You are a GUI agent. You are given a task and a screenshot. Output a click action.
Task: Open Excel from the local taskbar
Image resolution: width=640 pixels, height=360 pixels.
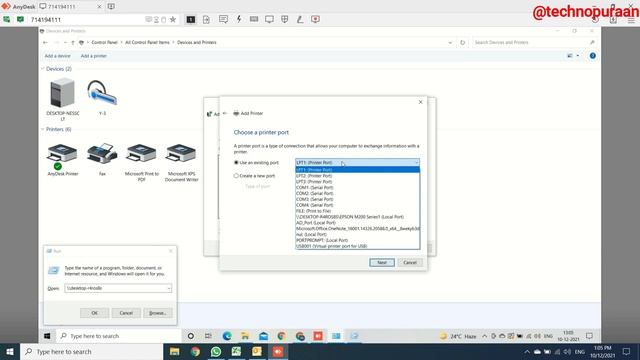(x=236, y=351)
